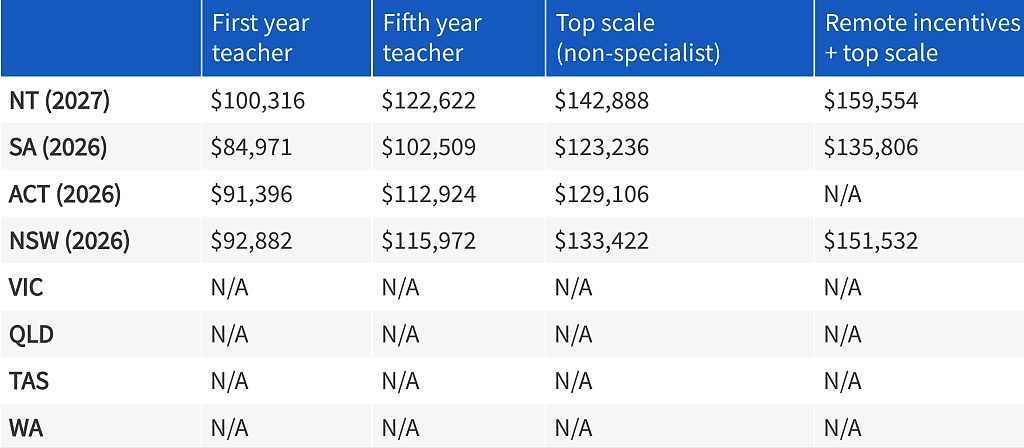
Task: Select the Top scale (non-specialist) header
Action: click(x=637, y=38)
